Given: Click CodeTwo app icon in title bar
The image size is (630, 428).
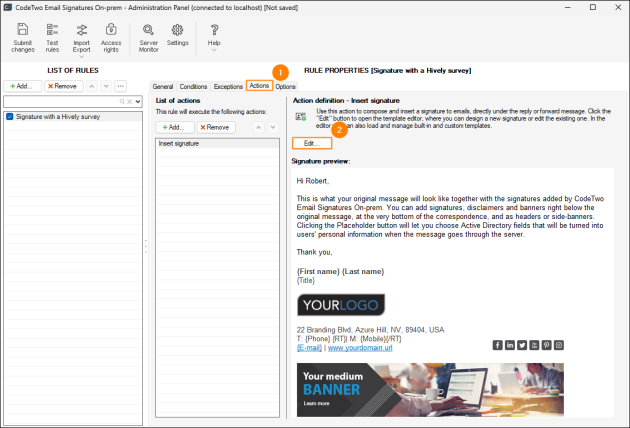Looking at the screenshot, I should pos(7,7).
